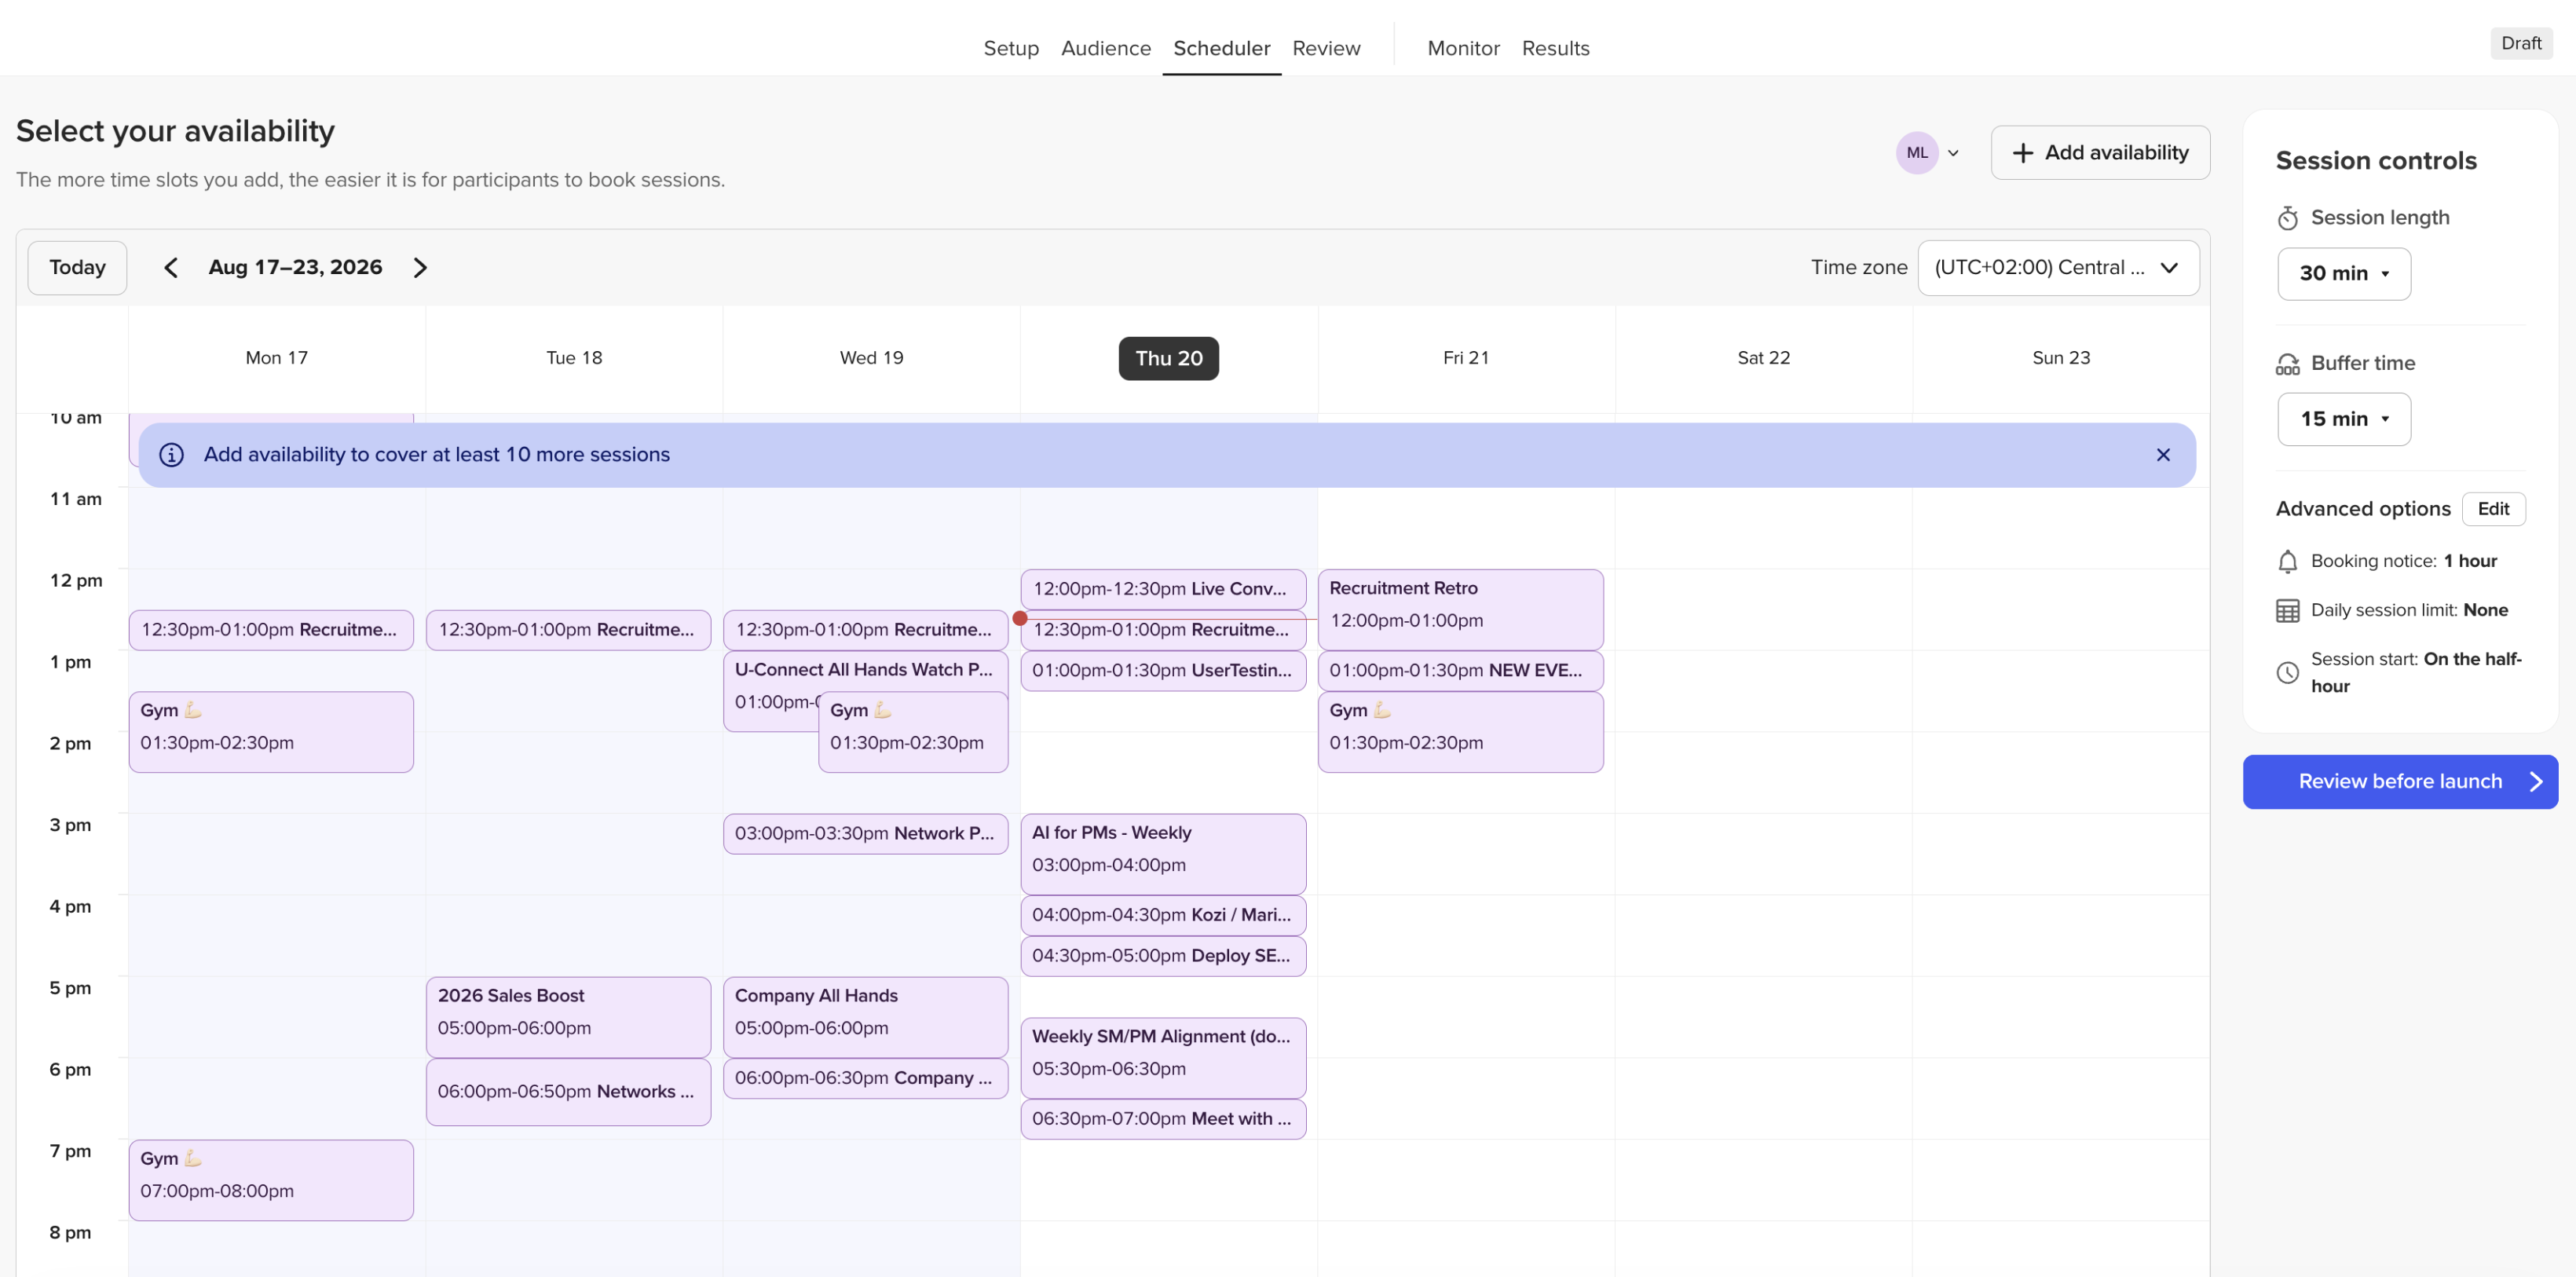Go to previous week arrow
The height and width of the screenshot is (1277, 2576).
click(x=171, y=267)
